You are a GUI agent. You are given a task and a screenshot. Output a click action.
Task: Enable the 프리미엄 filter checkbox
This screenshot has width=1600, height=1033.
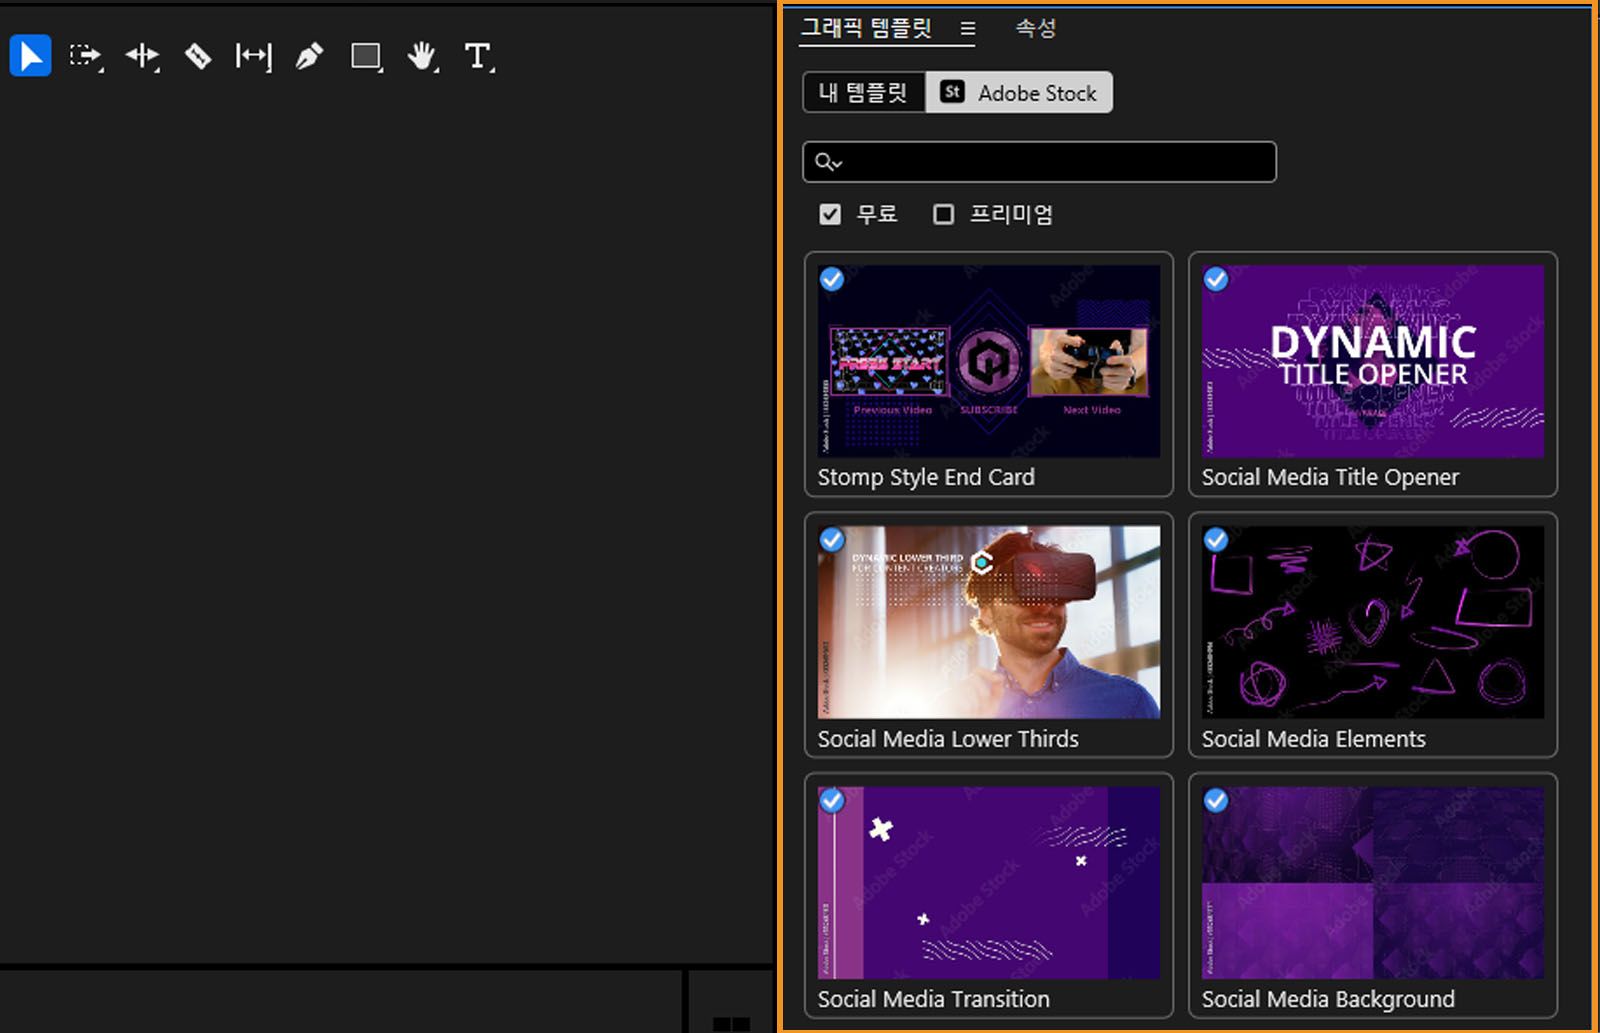941,213
